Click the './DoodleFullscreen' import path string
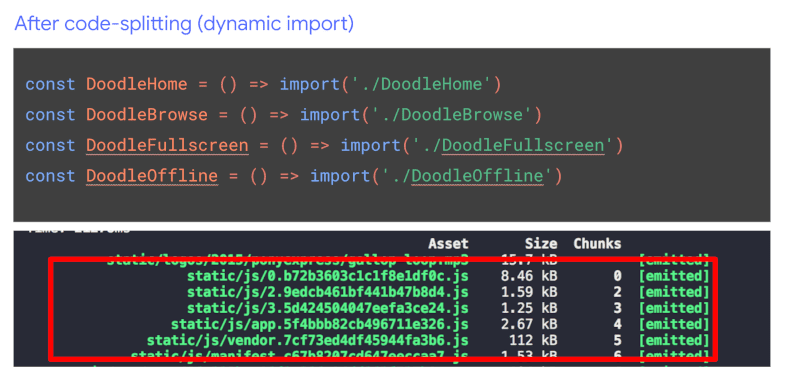 pos(513,145)
